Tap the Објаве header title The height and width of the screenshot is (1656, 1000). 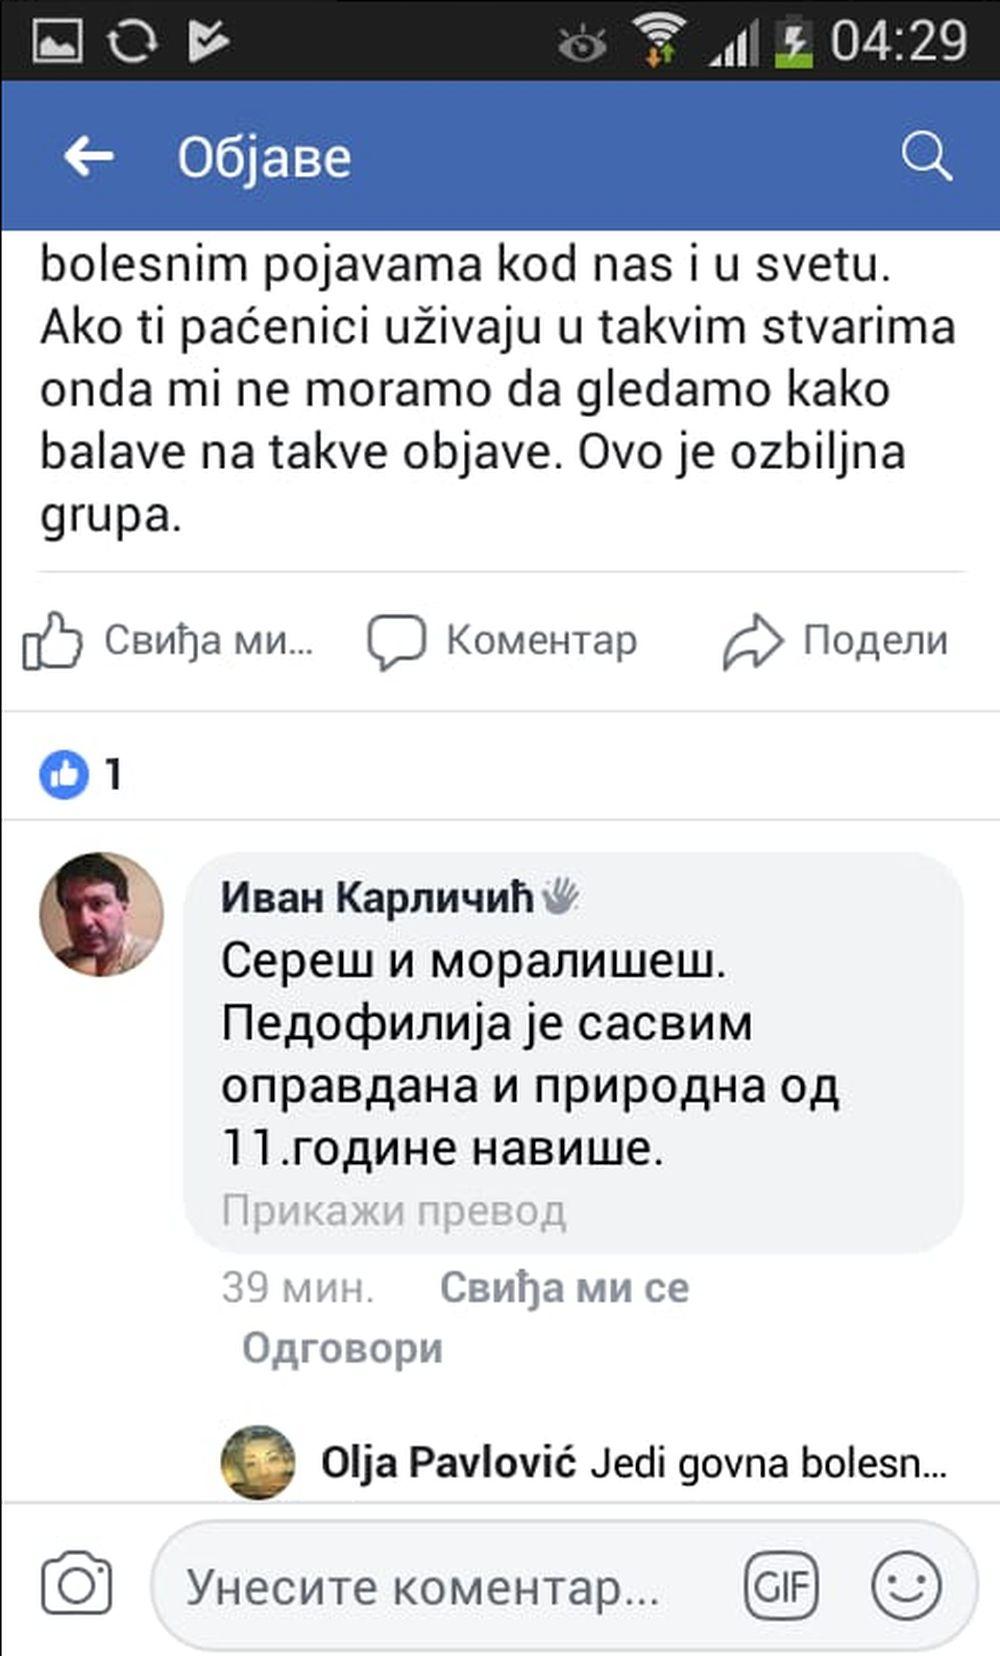pyautogui.click(x=265, y=158)
